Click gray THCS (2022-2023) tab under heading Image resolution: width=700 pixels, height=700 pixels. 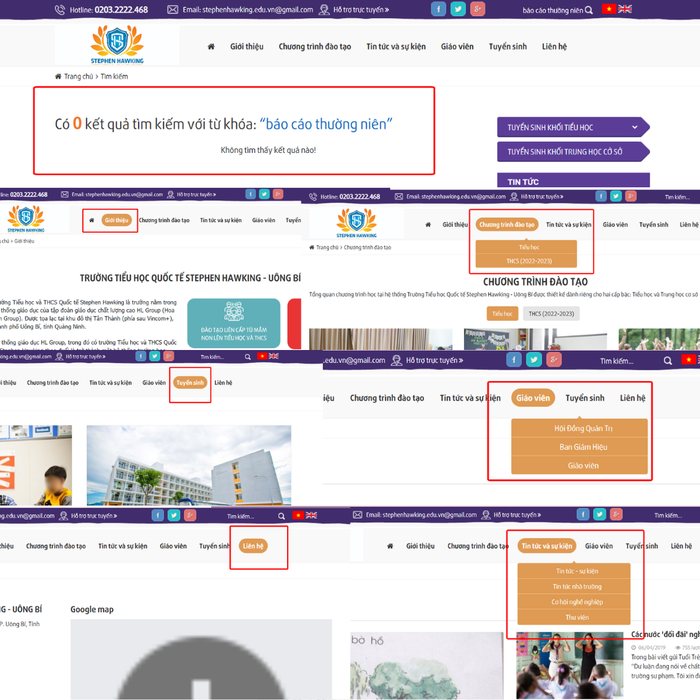[x=550, y=313]
